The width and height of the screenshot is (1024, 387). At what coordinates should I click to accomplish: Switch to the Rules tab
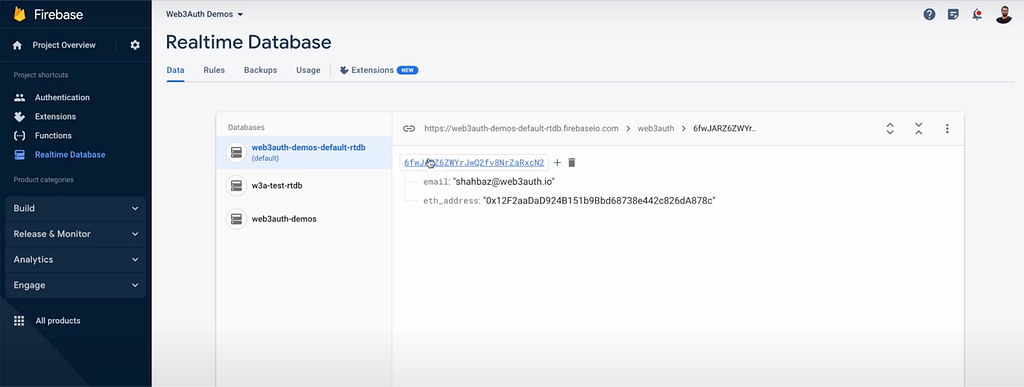click(214, 70)
